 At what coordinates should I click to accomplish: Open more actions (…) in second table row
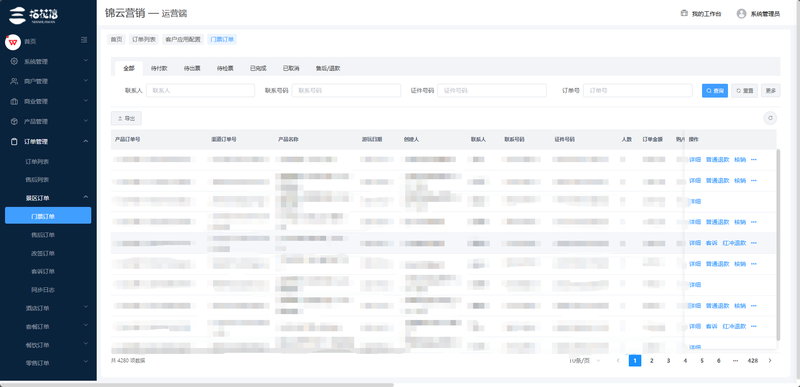tap(754, 180)
